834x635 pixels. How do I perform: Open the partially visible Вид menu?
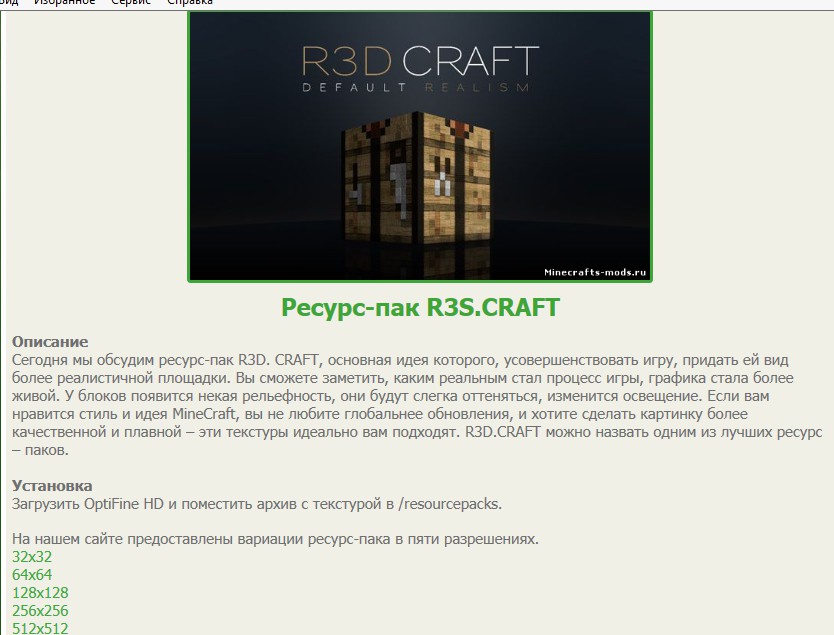[x=9, y=2]
